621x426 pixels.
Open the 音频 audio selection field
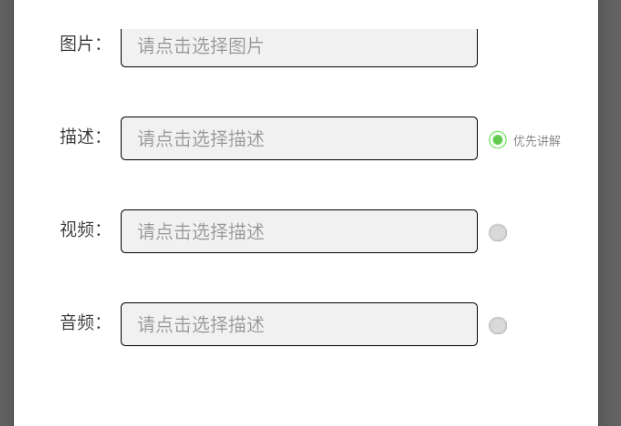point(298,325)
